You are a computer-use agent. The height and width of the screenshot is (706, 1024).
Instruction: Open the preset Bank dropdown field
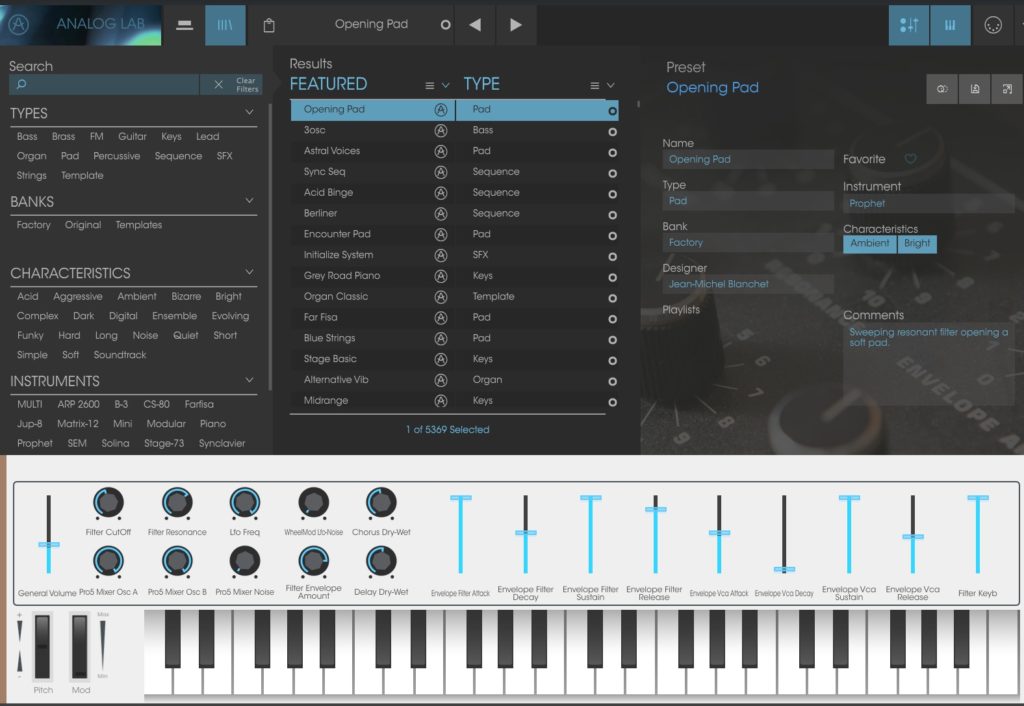click(x=748, y=242)
